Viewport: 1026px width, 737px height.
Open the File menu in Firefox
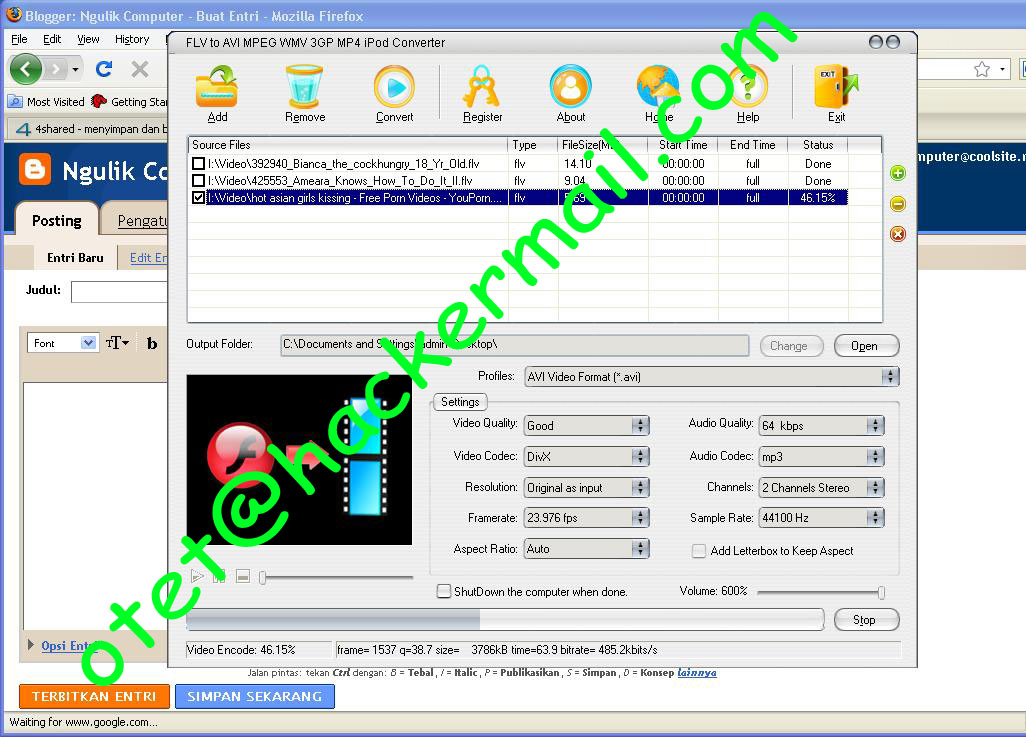19,39
